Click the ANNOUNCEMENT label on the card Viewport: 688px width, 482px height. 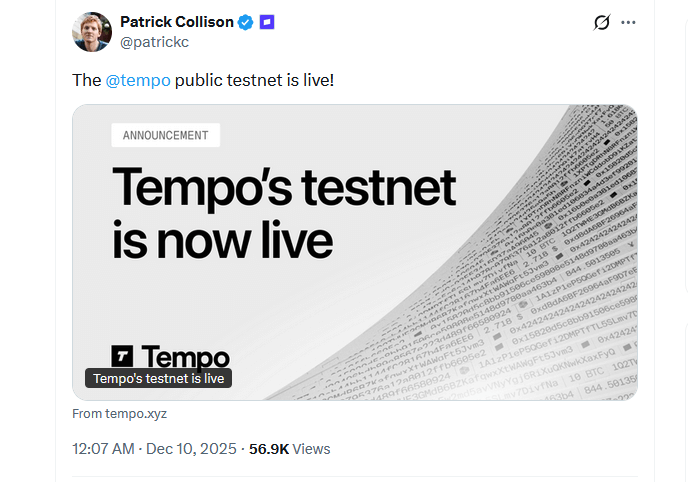pyautogui.click(x=165, y=136)
